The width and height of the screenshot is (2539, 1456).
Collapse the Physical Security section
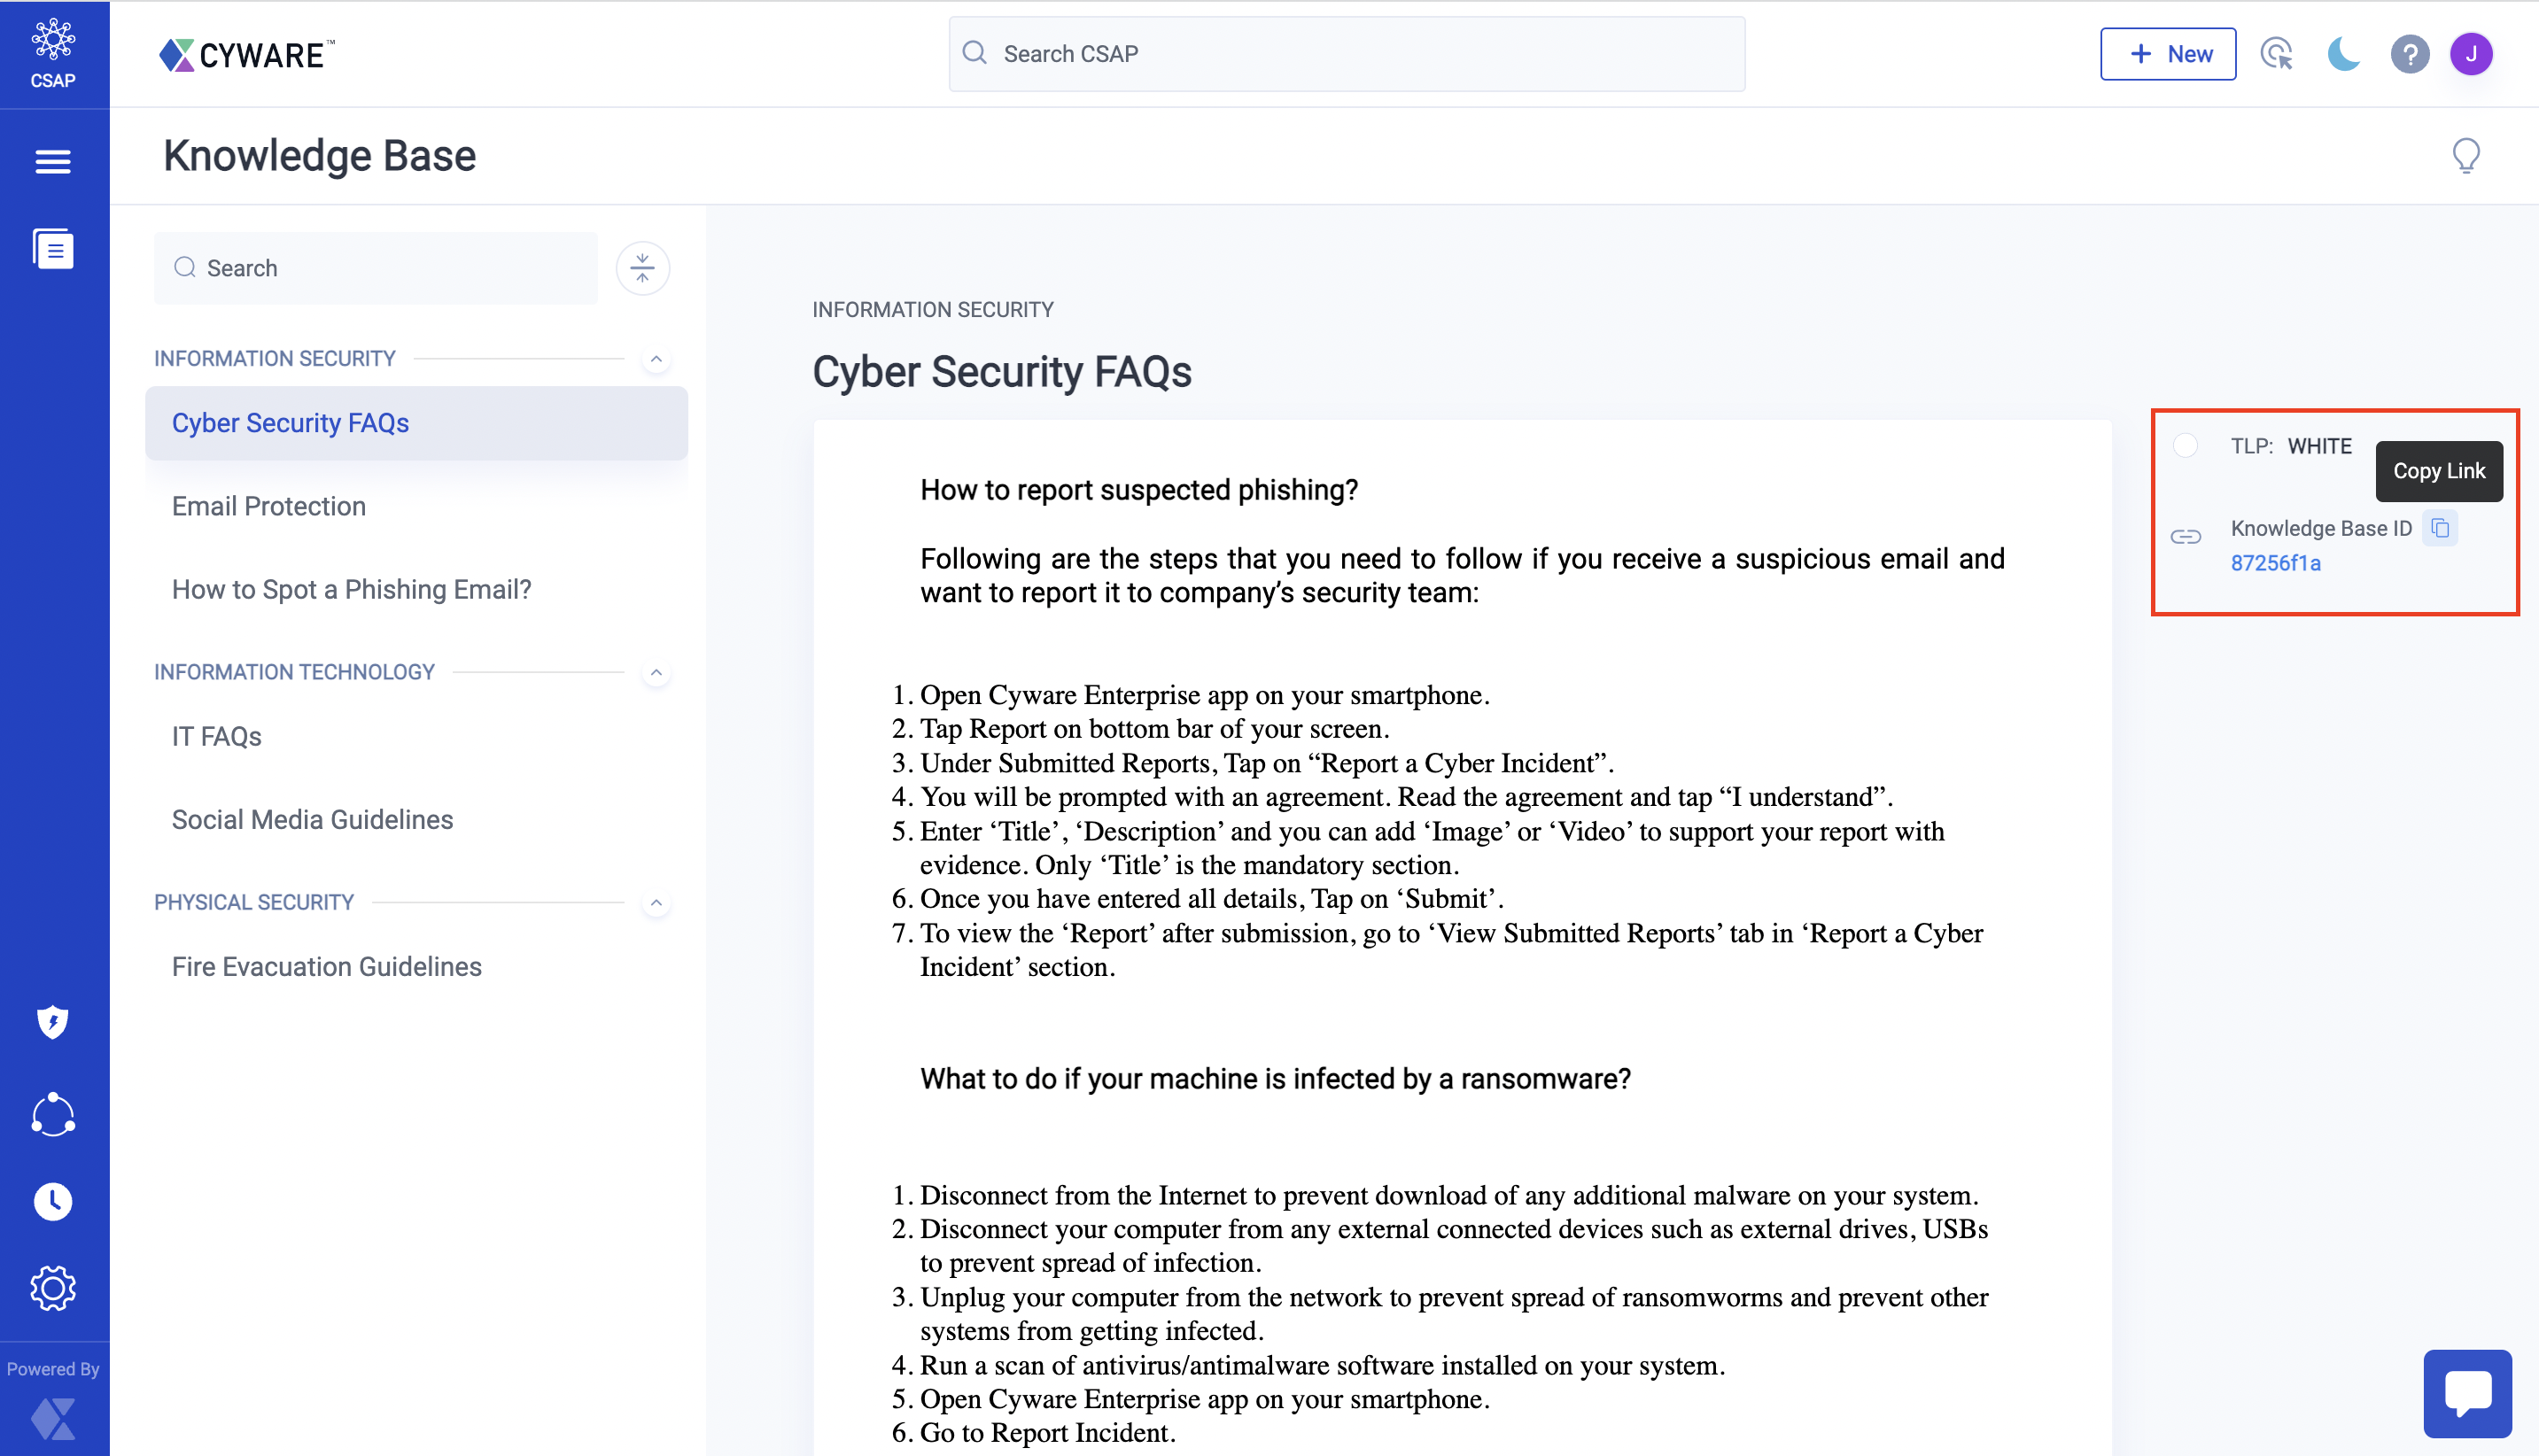click(656, 903)
